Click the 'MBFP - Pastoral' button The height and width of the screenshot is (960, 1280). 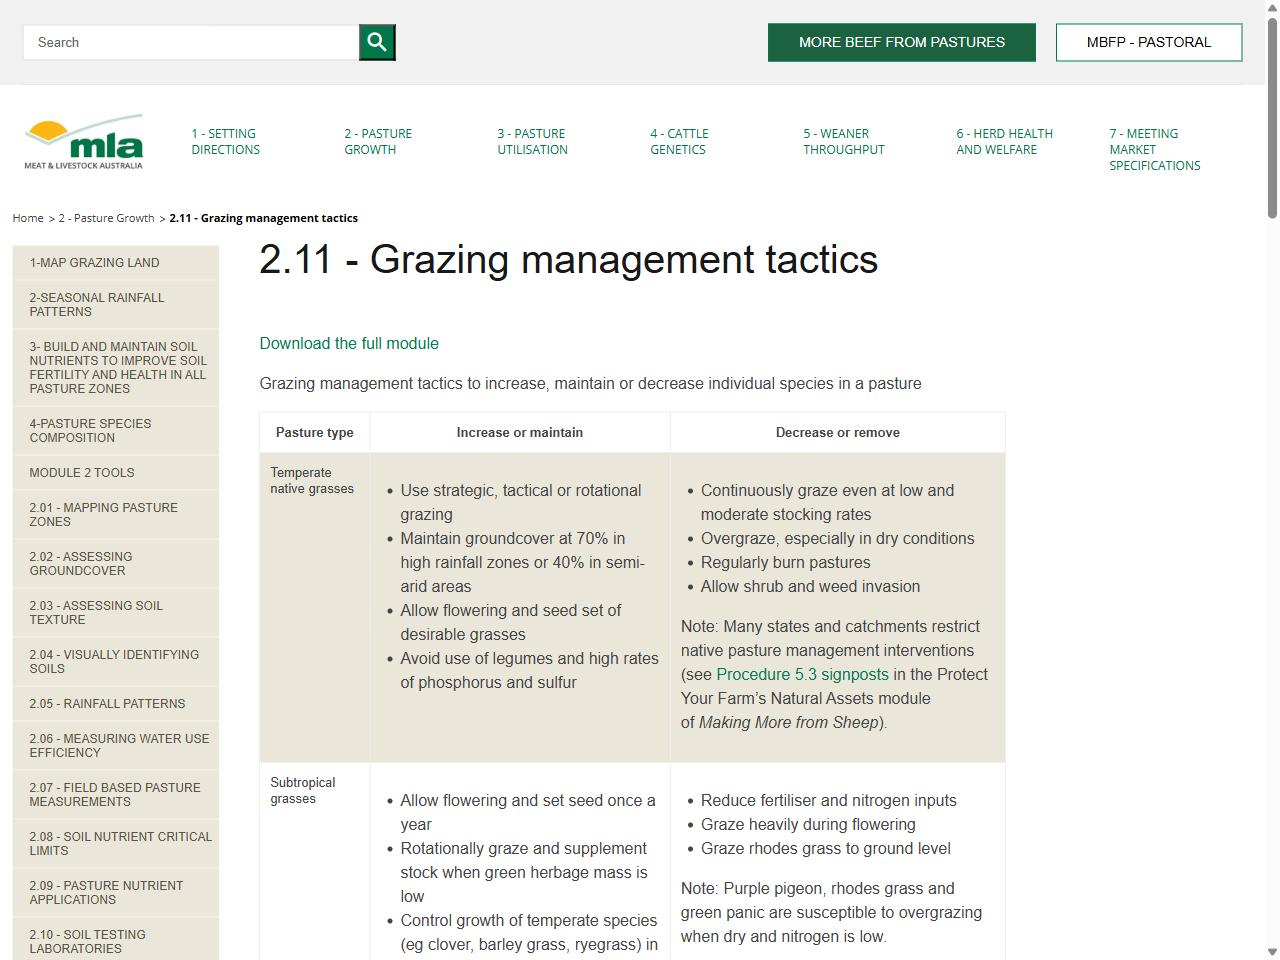(x=1148, y=42)
